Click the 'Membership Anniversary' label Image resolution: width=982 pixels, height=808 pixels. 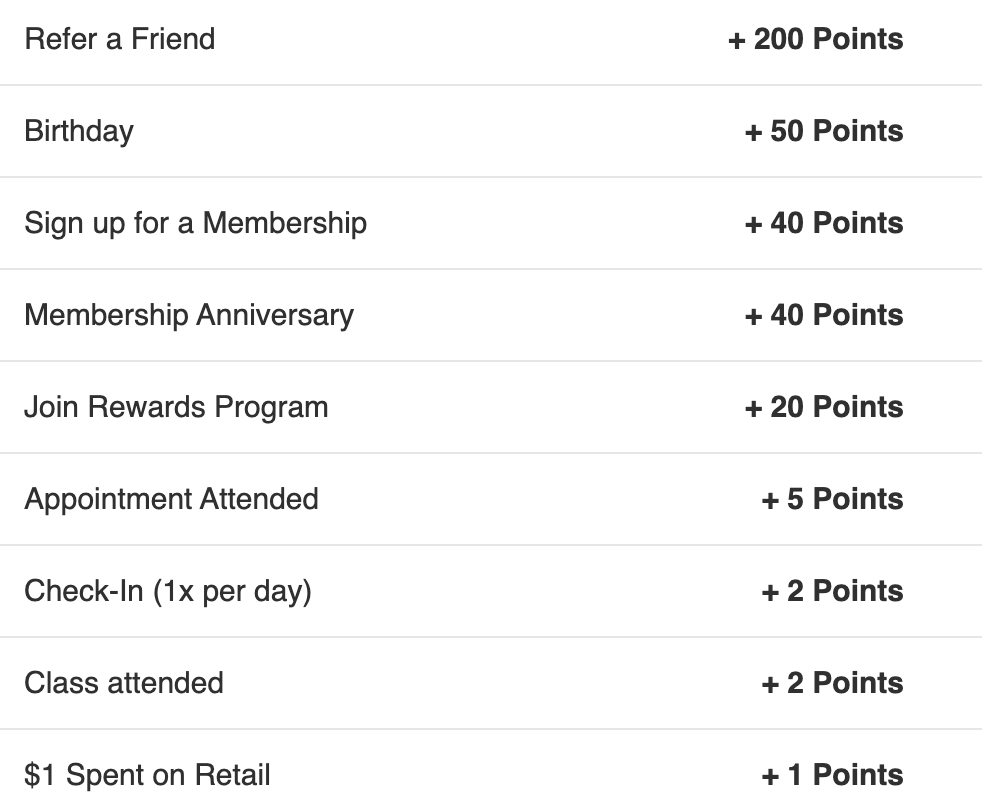click(188, 315)
